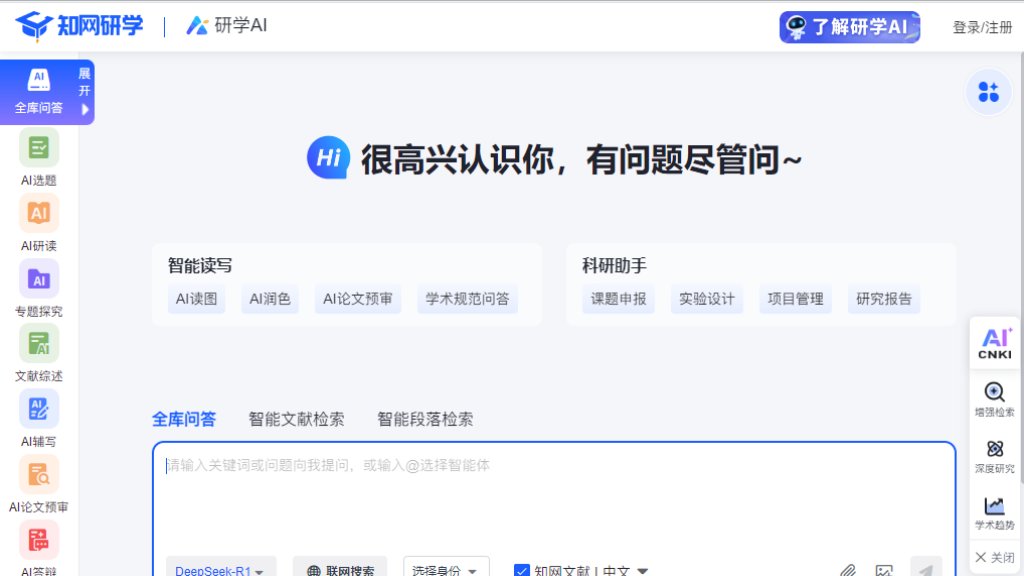Open 登录/注册
The width and height of the screenshot is (1024, 576).
(983, 27)
